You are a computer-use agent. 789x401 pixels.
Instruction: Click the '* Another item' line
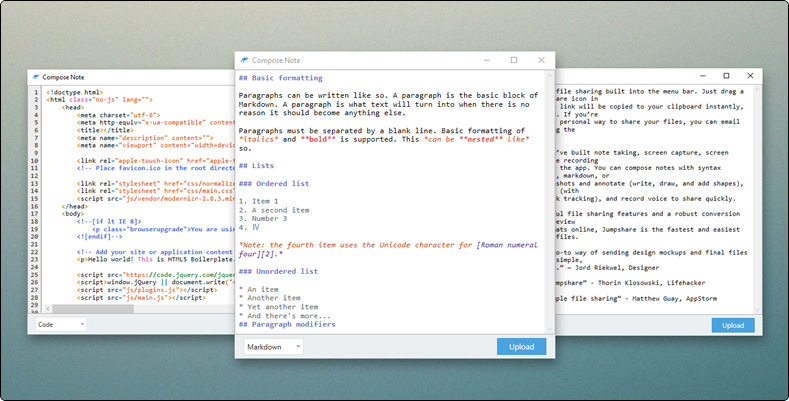click(269, 298)
